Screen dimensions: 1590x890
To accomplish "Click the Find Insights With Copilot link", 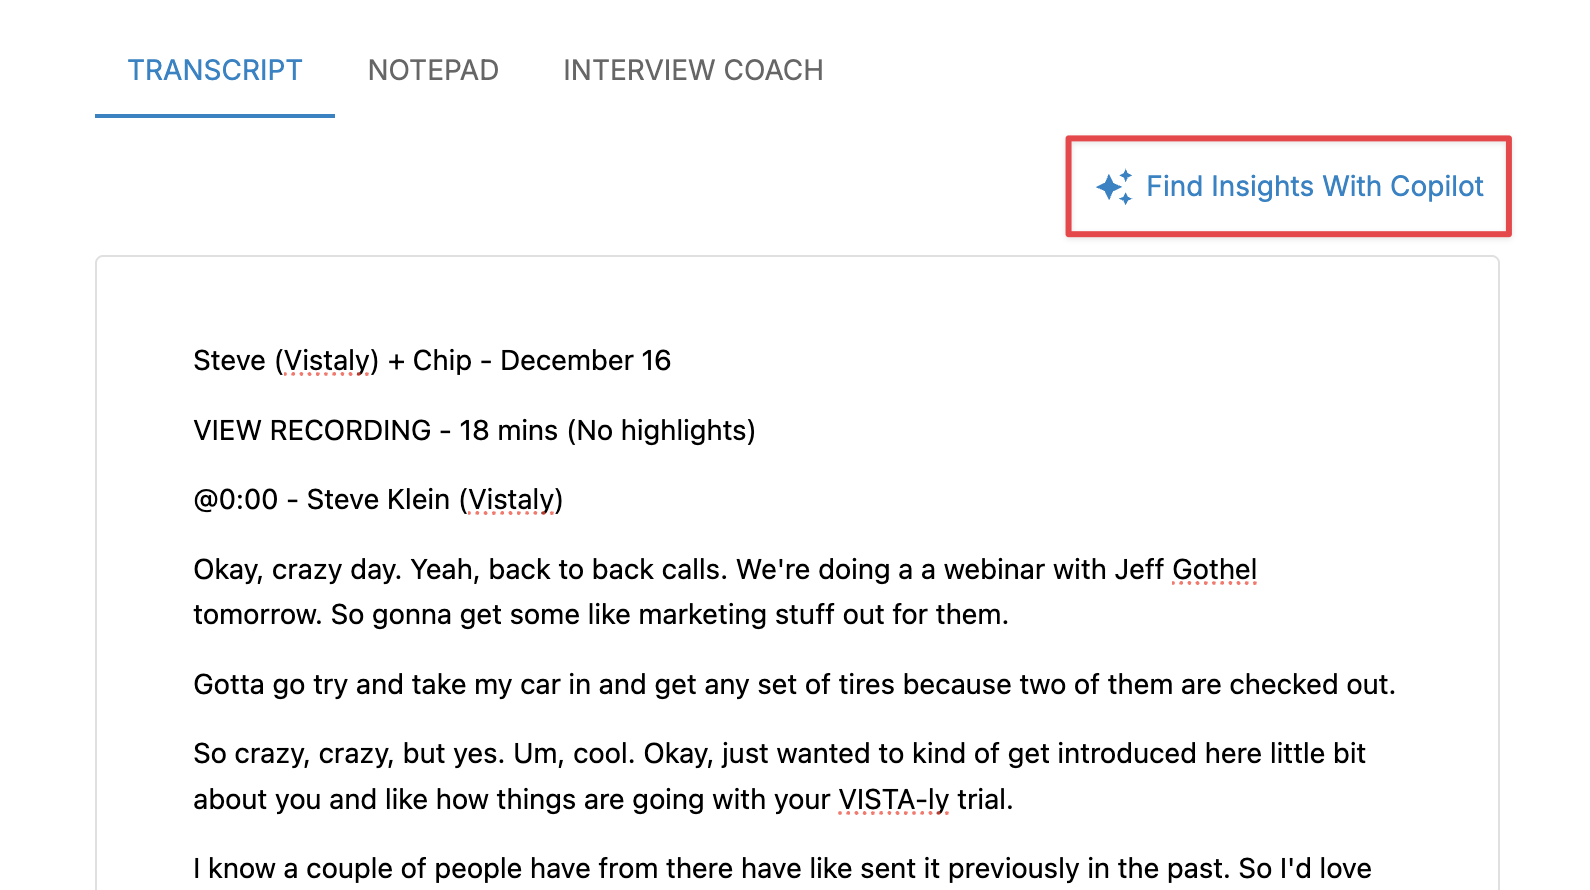I will (x=1314, y=187).
